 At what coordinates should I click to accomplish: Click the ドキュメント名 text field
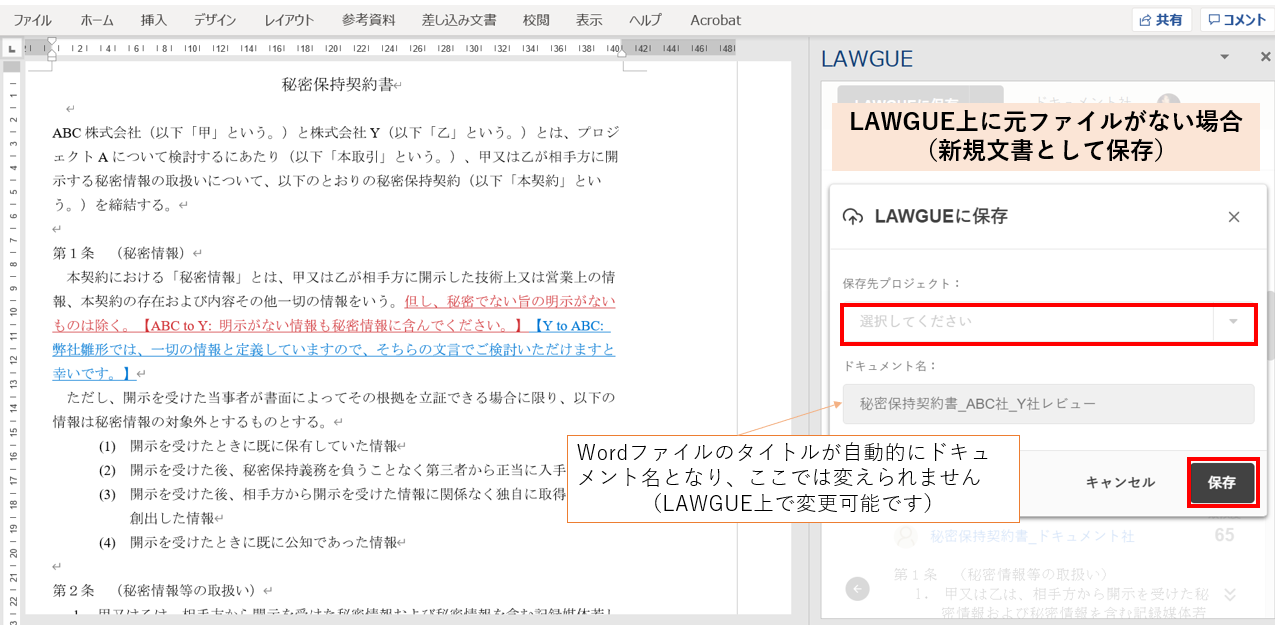tap(1047, 404)
